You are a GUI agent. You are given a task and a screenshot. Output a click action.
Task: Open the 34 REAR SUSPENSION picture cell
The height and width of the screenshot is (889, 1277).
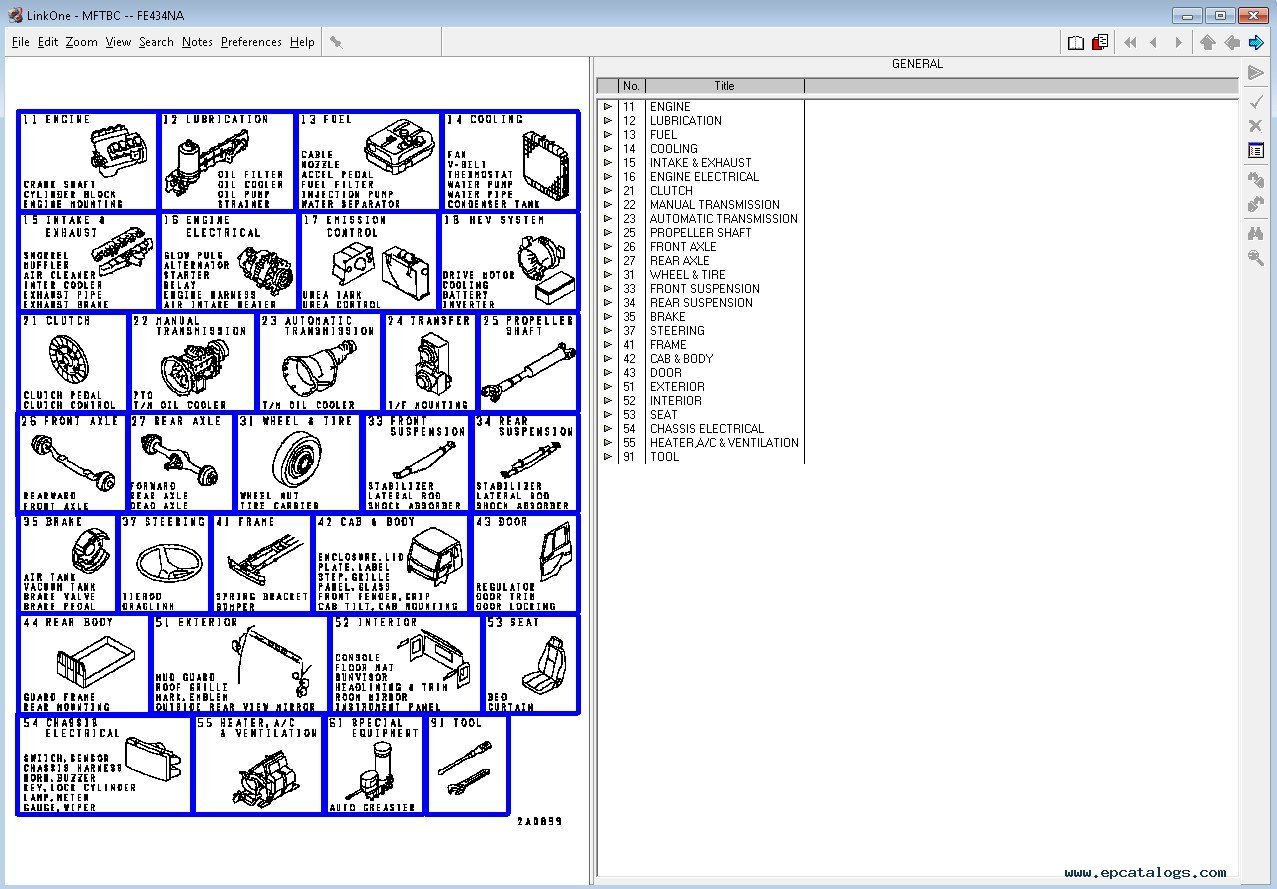[525, 463]
